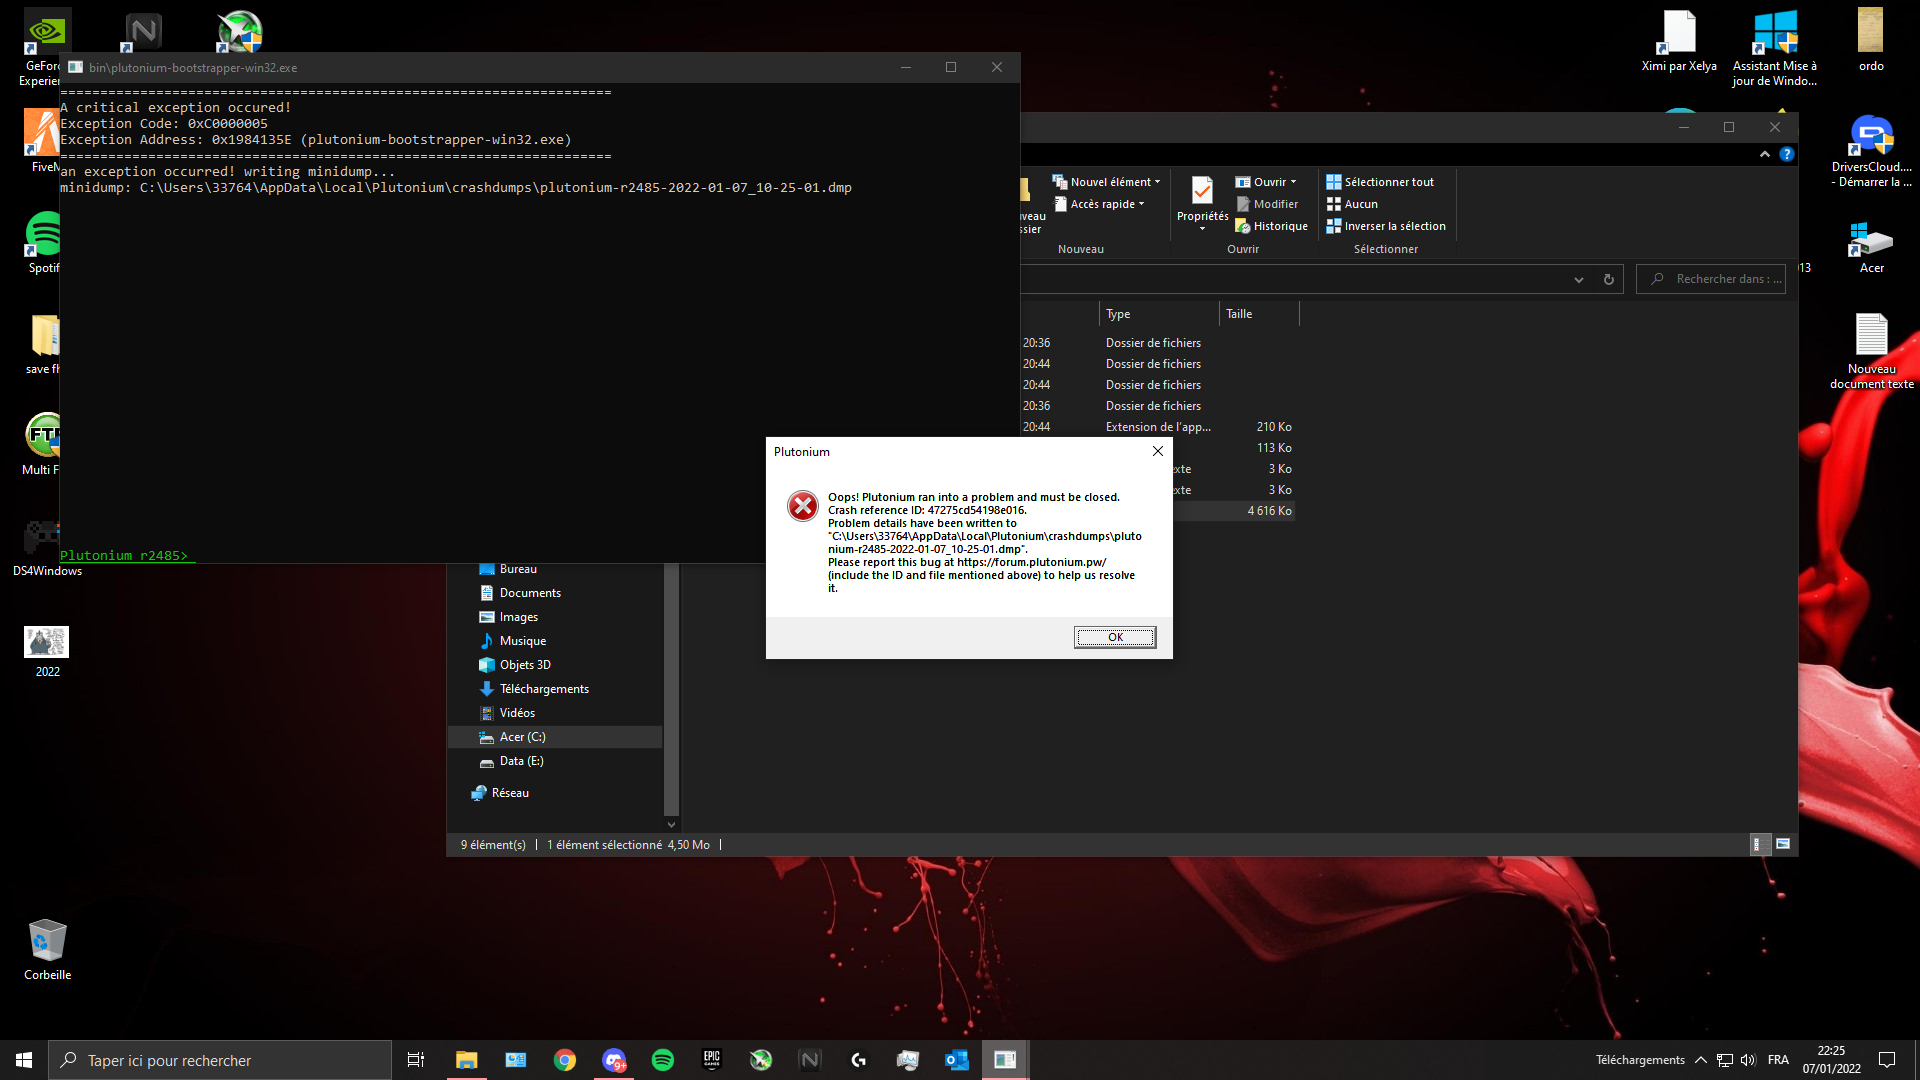Click Modifier in the Explorer ribbon
The width and height of the screenshot is (1920, 1080).
point(1267,204)
